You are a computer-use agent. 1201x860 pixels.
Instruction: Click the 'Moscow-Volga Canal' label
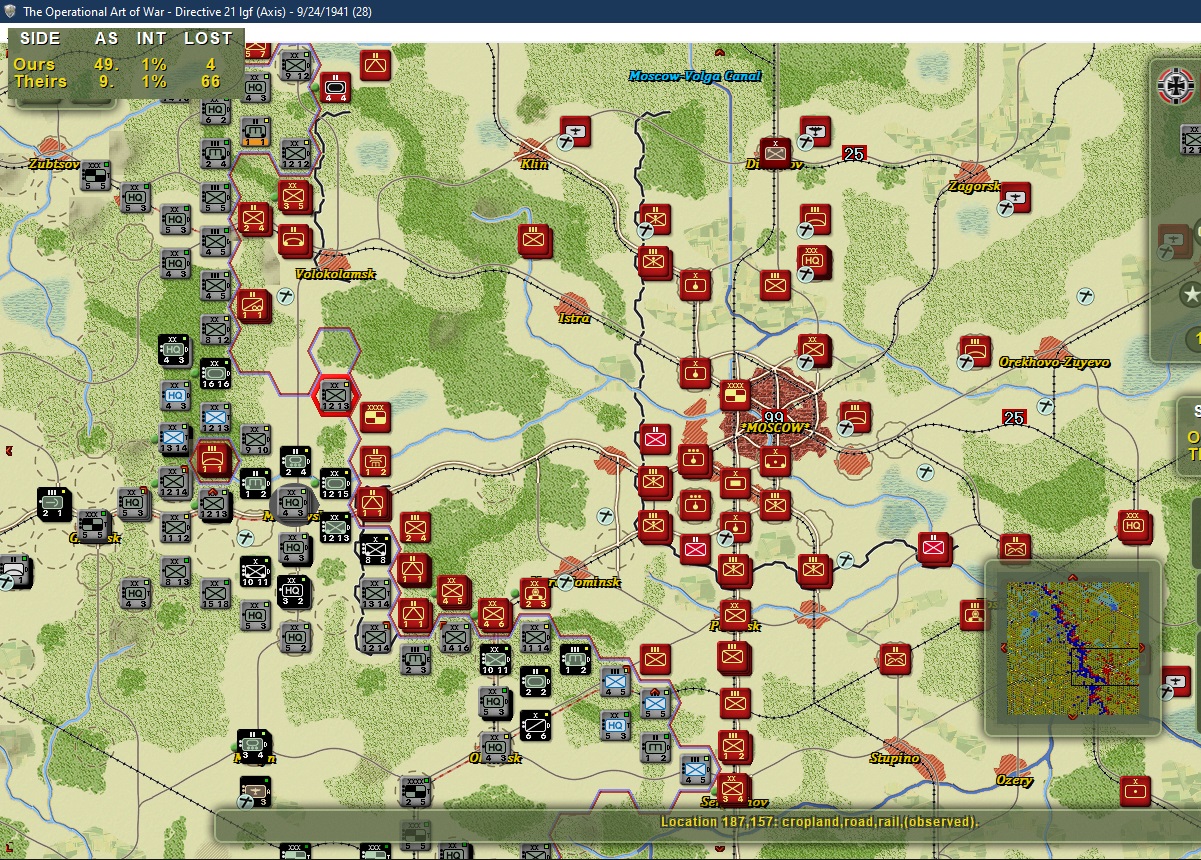click(x=695, y=76)
